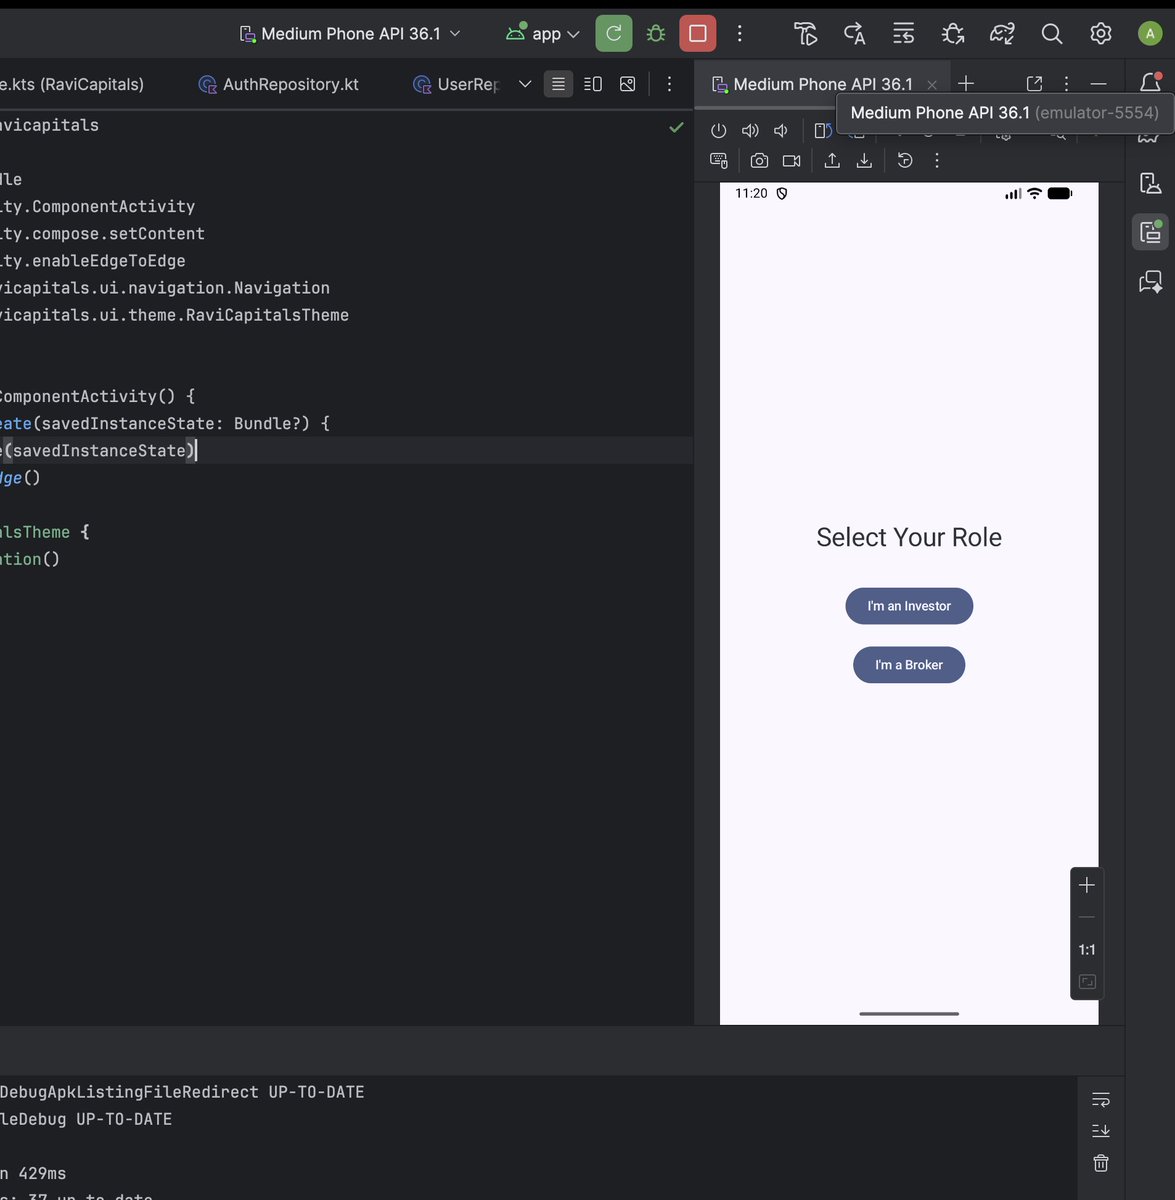Rerun the app with the green button

pyautogui.click(x=614, y=33)
